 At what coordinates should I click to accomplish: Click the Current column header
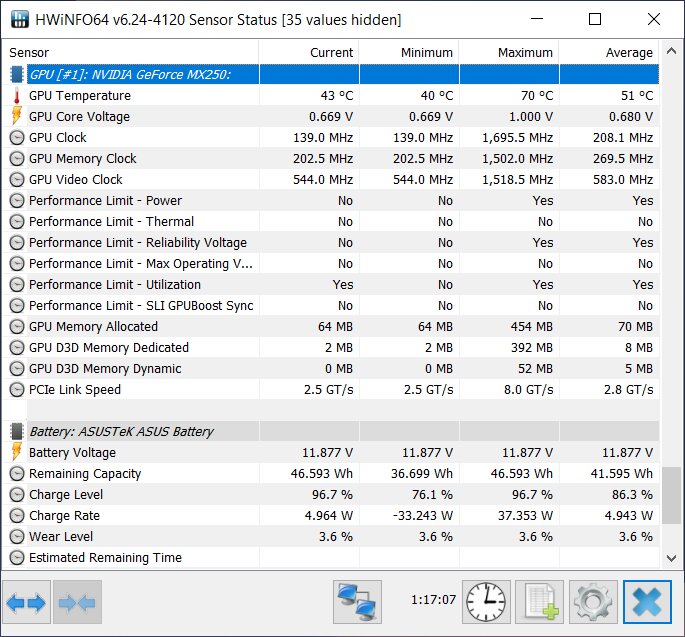(309, 52)
